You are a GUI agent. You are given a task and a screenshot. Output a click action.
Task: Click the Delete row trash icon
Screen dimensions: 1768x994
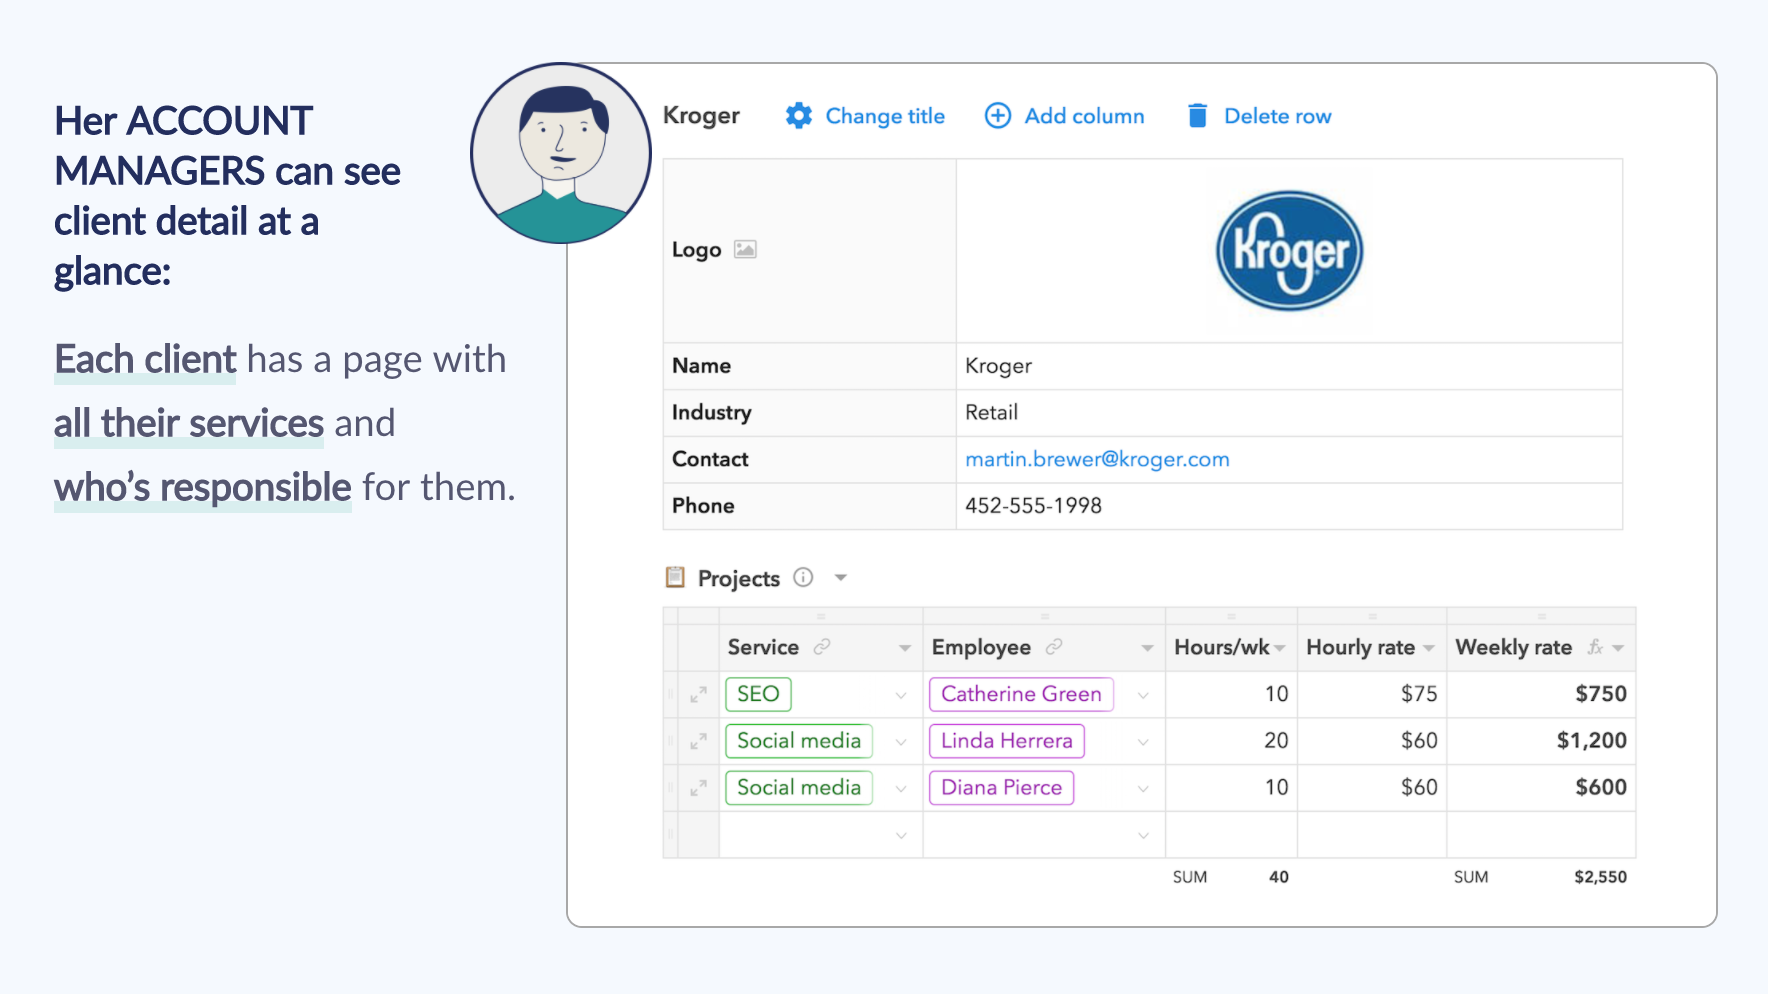(x=1197, y=116)
